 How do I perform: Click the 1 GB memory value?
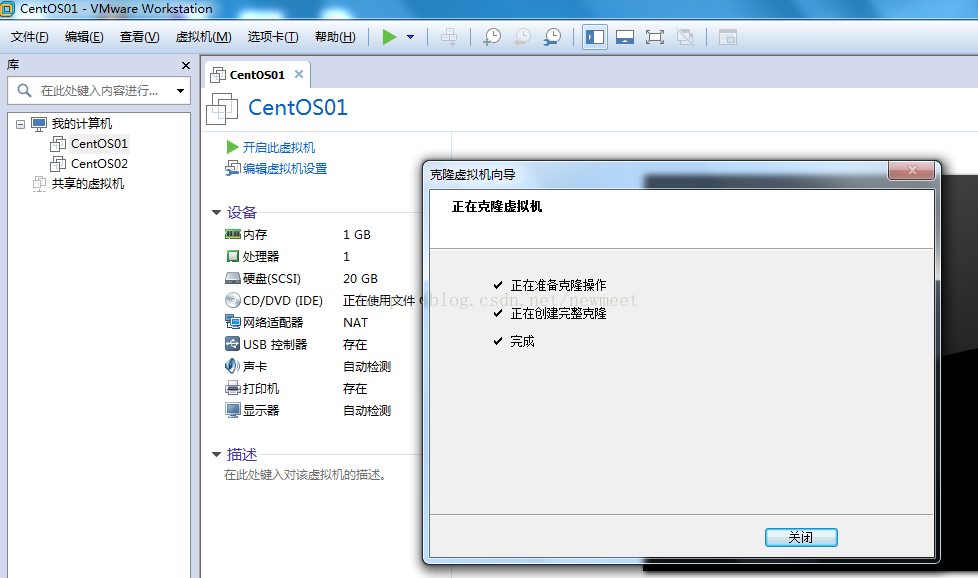357,235
